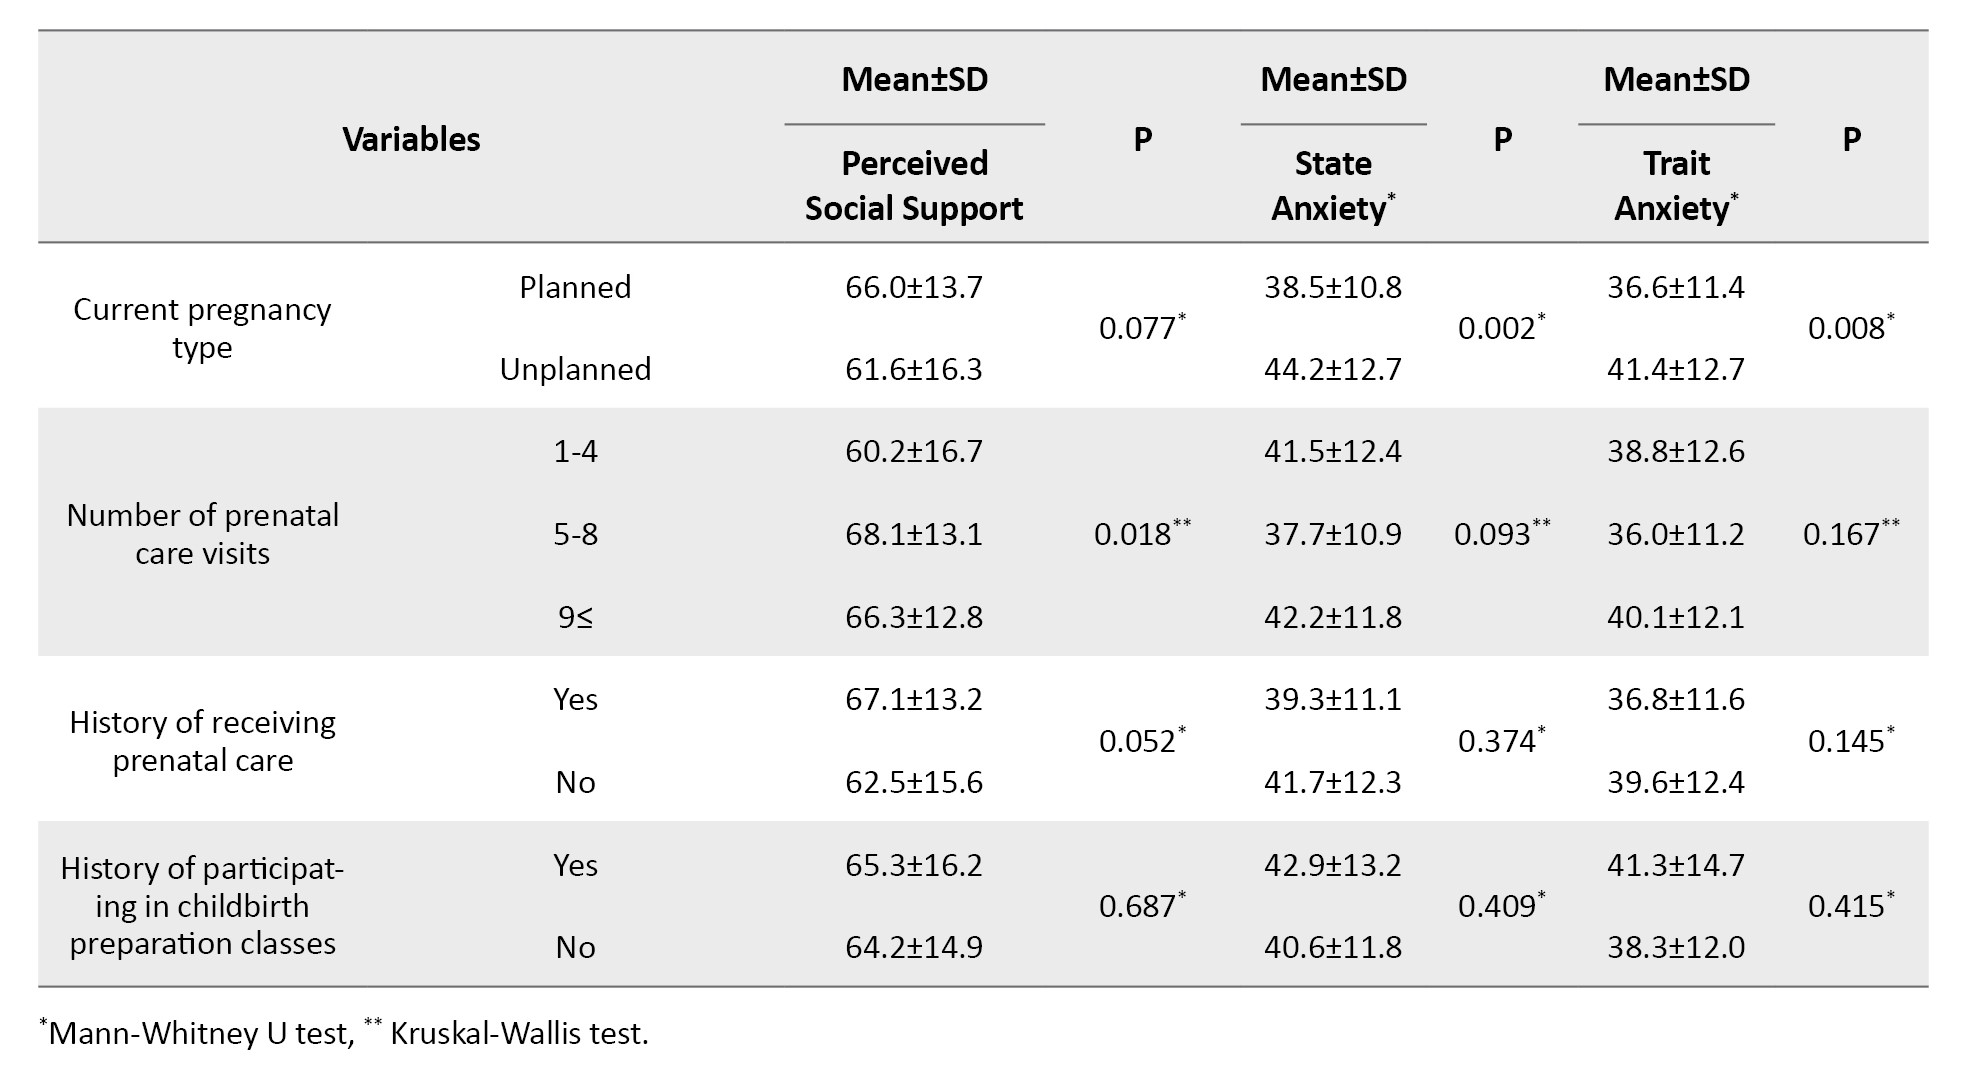The width and height of the screenshot is (1976, 1070).
Task: Select the 5-8 visits category cell
Action: click(575, 534)
